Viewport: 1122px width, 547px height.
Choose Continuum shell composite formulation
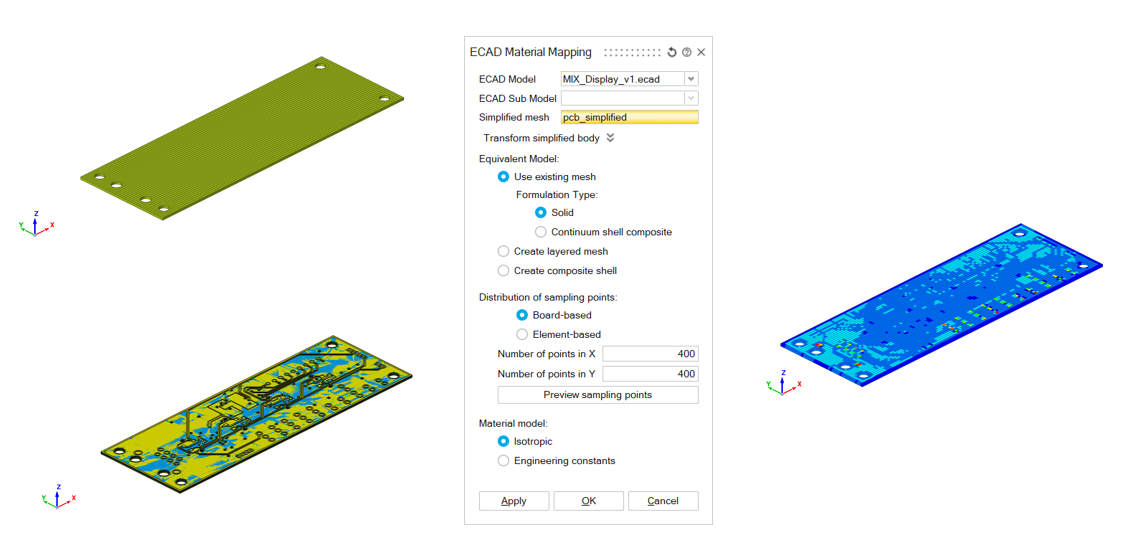click(541, 232)
